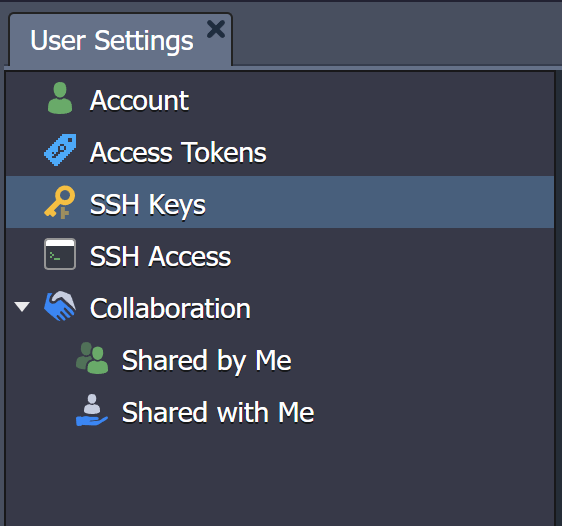Open the Account settings item

pos(139,101)
